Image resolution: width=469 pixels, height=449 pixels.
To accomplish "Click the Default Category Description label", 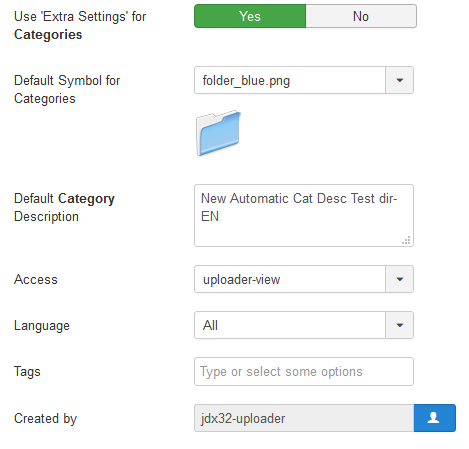I will [64, 207].
